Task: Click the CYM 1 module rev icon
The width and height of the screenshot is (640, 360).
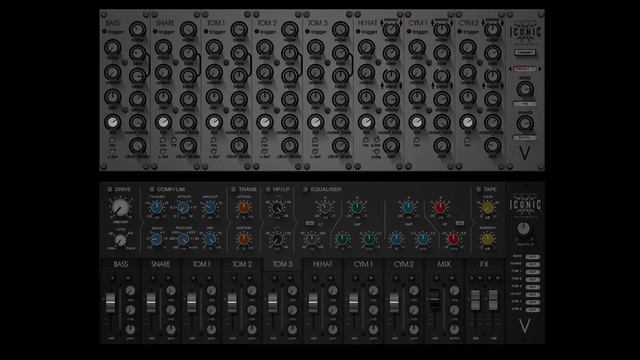Action: (416, 140)
